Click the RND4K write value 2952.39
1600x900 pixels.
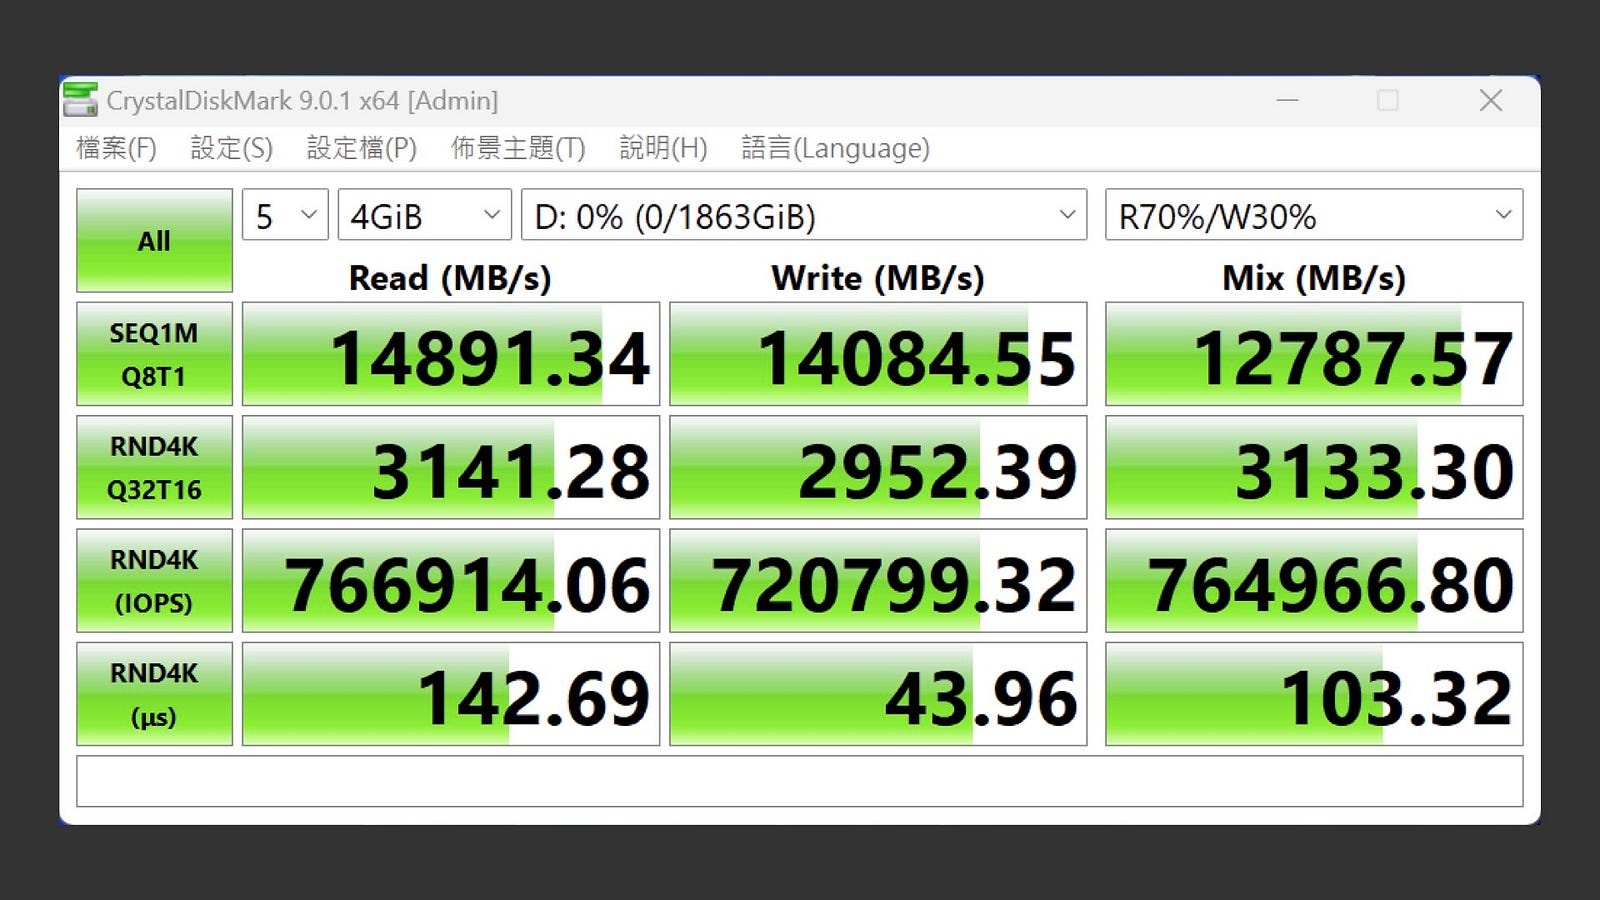click(878, 467)
